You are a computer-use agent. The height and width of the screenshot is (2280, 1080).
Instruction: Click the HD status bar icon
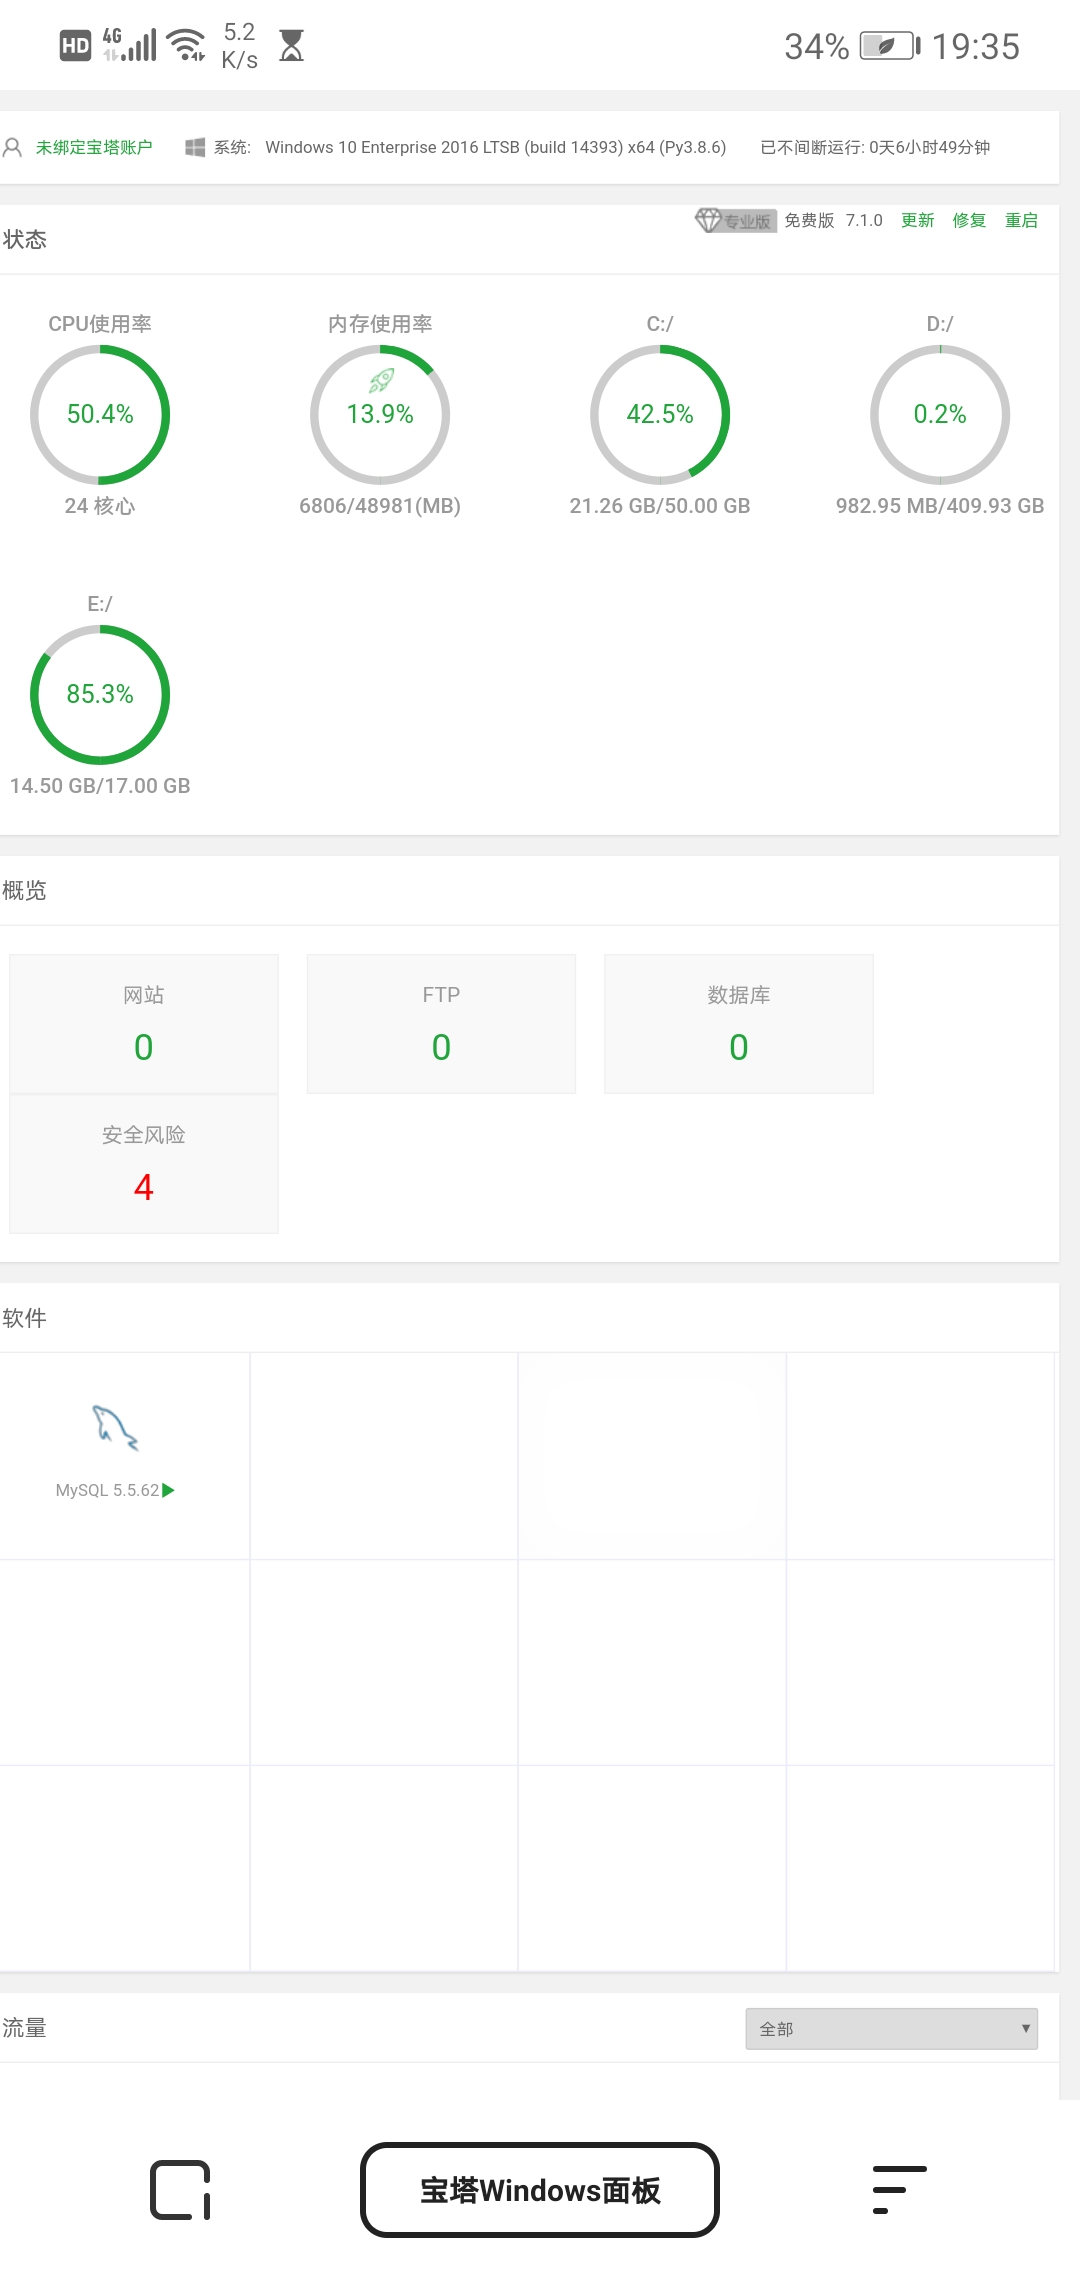75,45
